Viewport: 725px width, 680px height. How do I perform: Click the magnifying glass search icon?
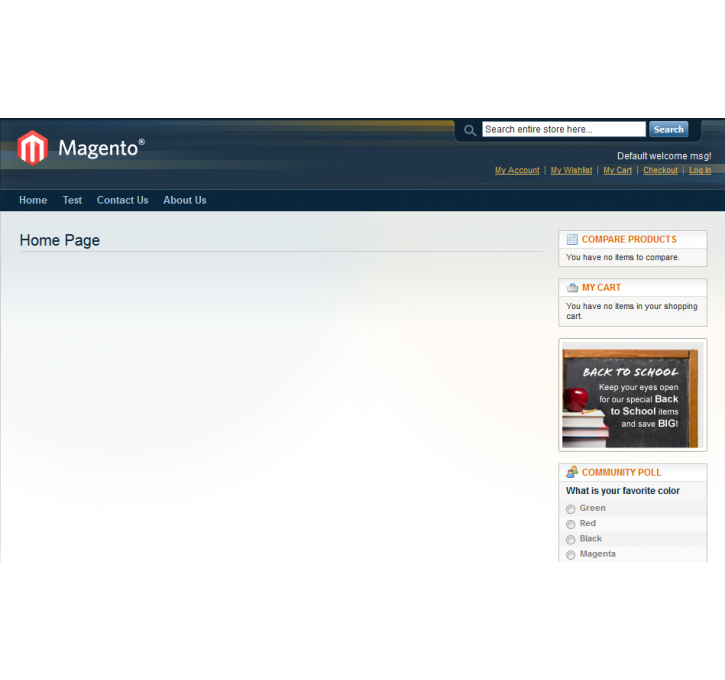pyautogui.click(x=470, y=130)
